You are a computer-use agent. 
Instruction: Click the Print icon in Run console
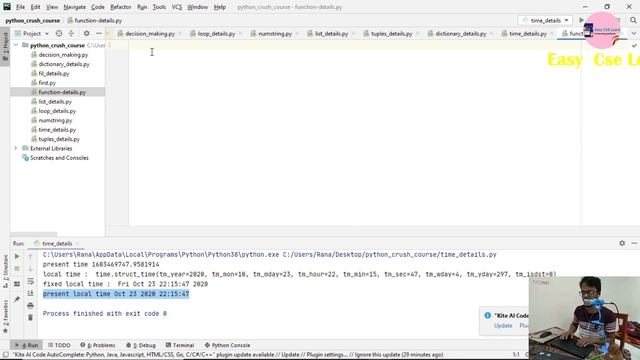click(x=30, y=305)
